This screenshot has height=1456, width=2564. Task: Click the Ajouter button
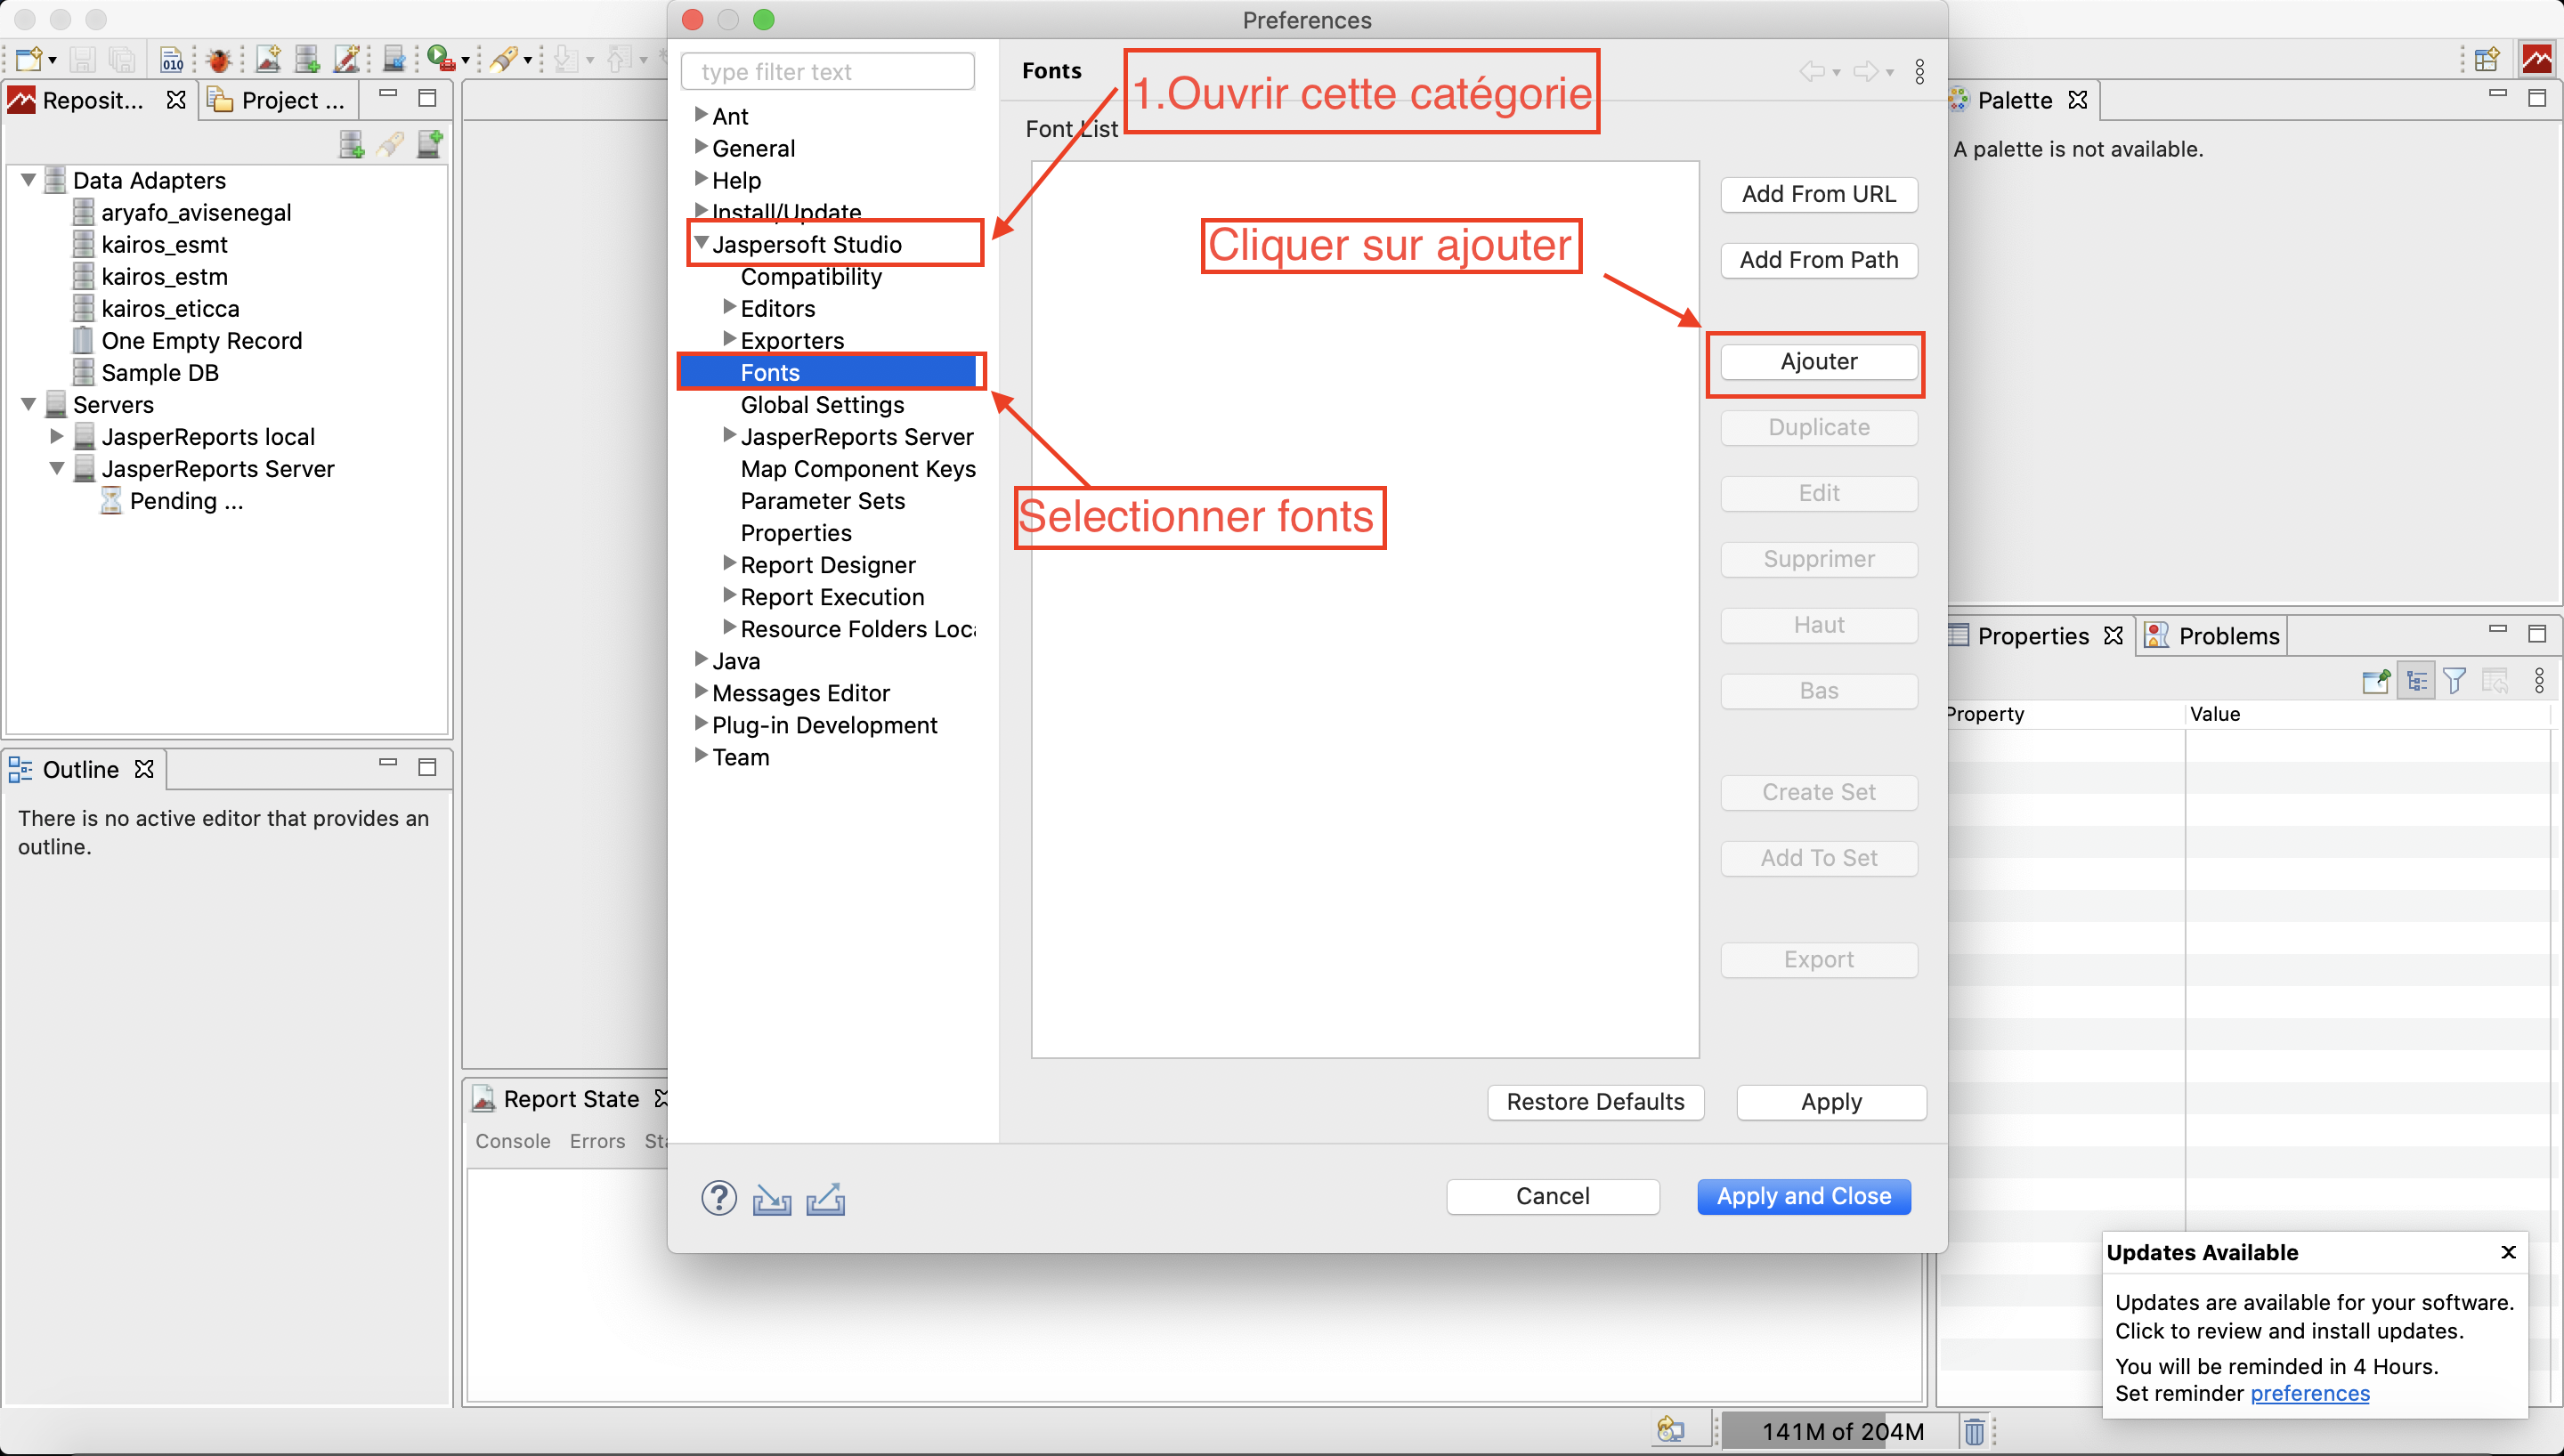tap(1818, 361)
